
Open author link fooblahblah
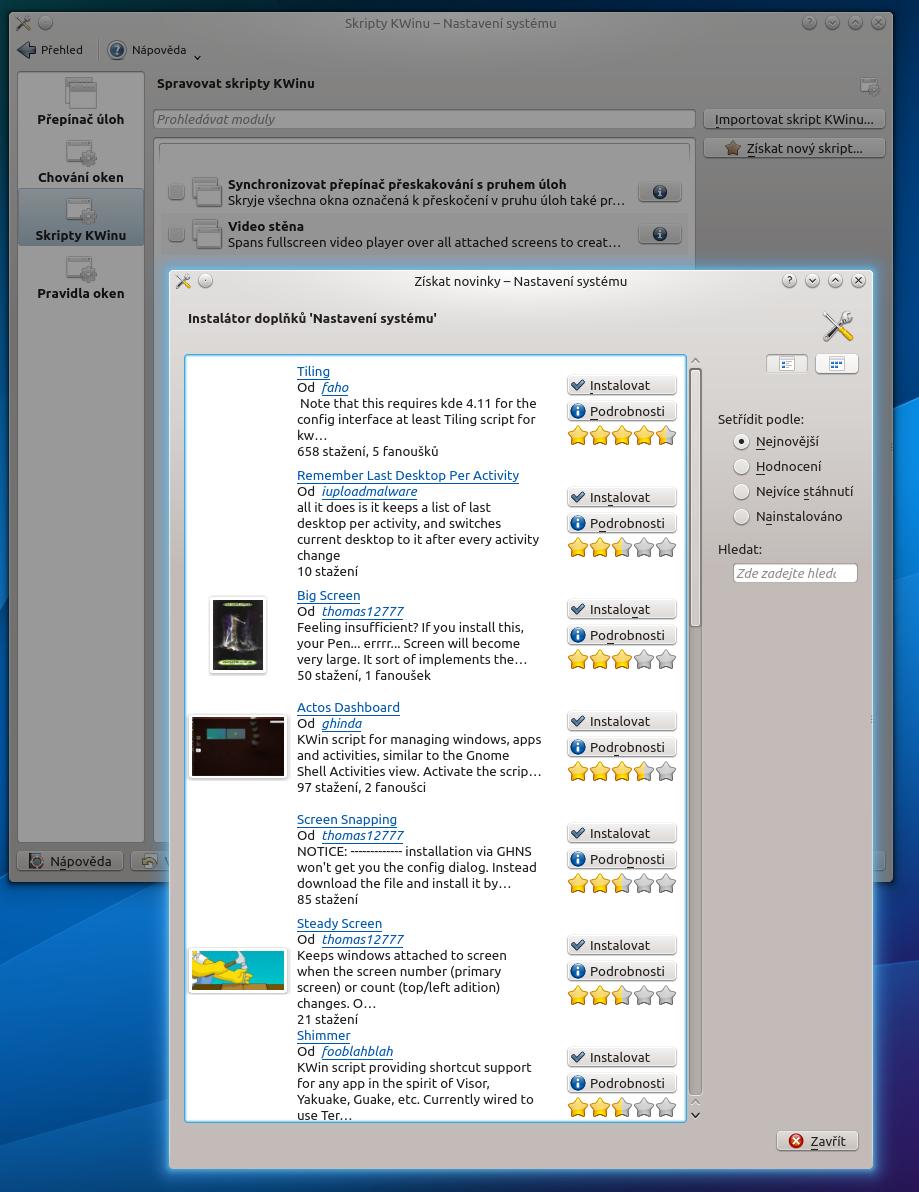point(357,1051)
